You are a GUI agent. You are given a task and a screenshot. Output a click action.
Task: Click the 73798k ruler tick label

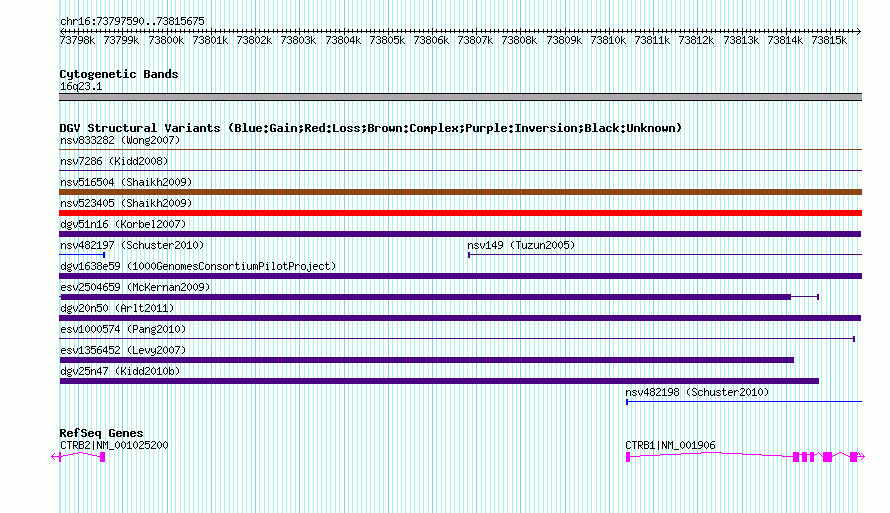click(x=77, y=40)
